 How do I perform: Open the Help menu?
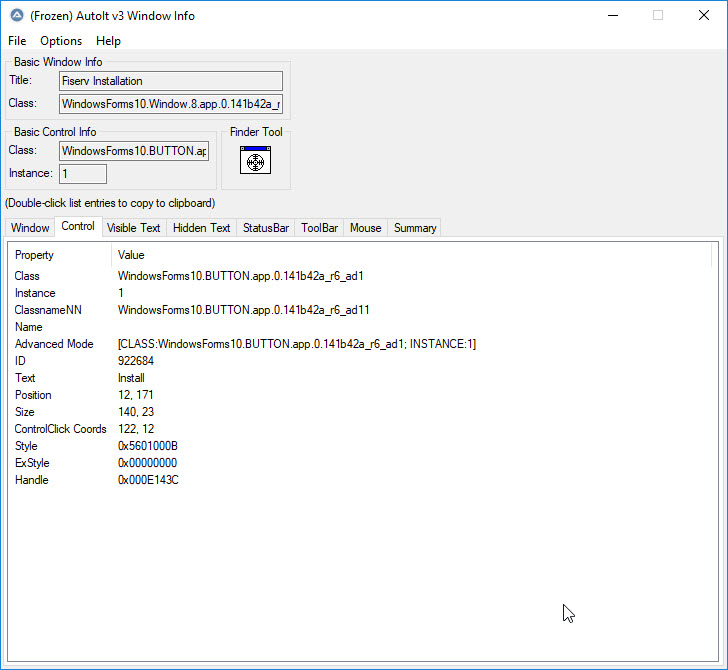point(108,41)
